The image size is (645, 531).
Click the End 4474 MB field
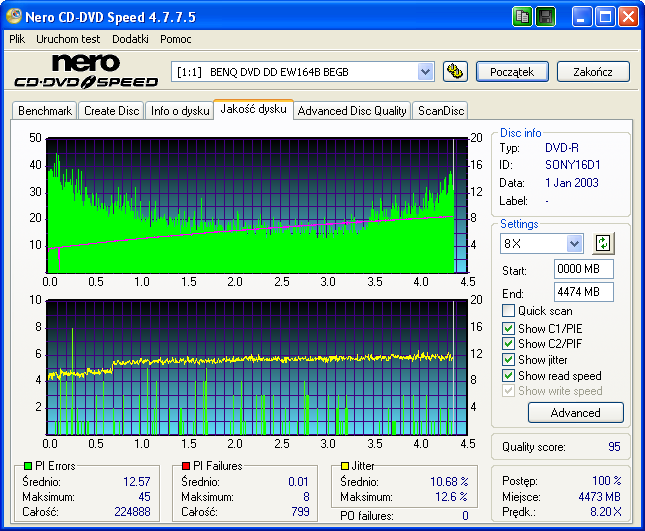pyautogui.click(x=584, y=292)
